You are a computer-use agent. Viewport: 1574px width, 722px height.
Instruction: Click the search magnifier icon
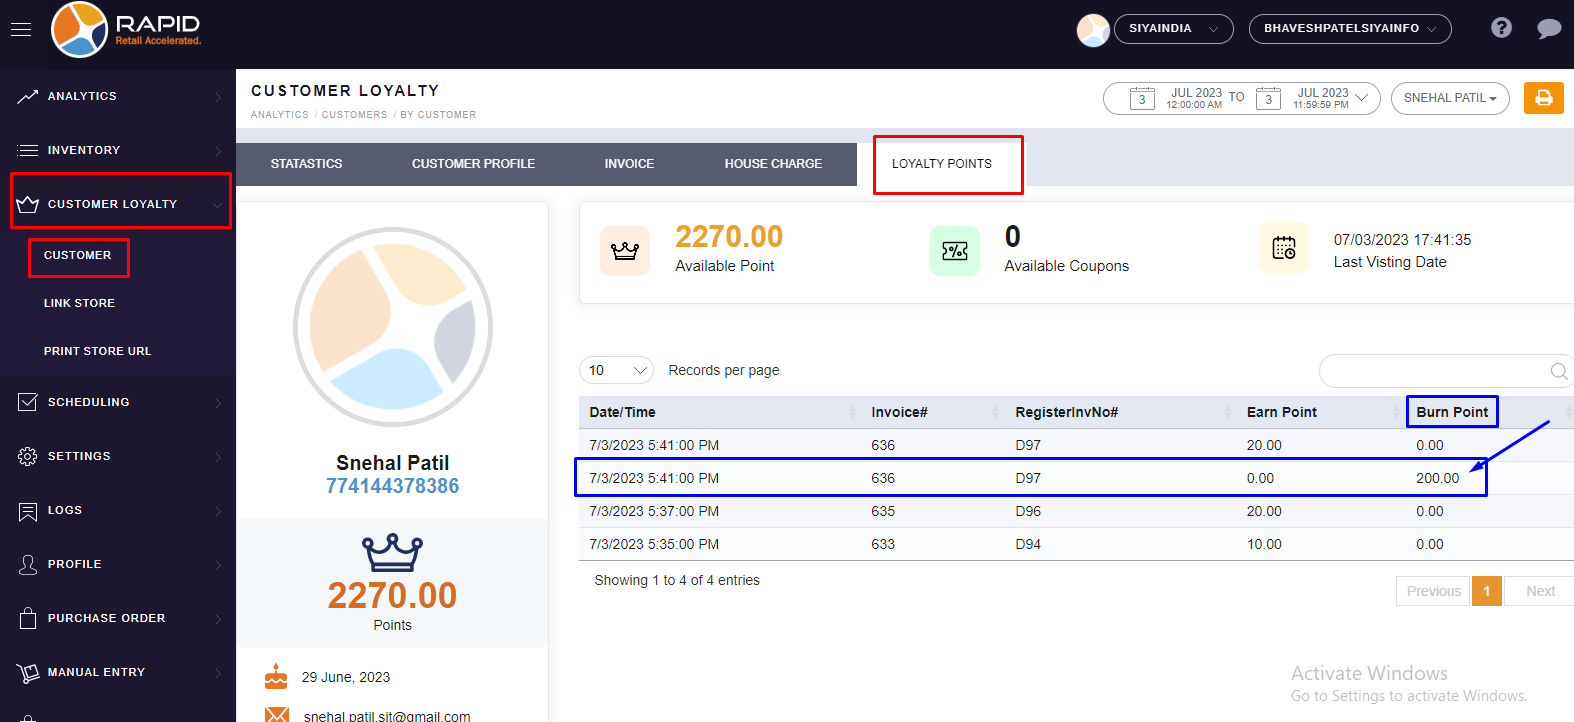click(x=1558, y=371)
